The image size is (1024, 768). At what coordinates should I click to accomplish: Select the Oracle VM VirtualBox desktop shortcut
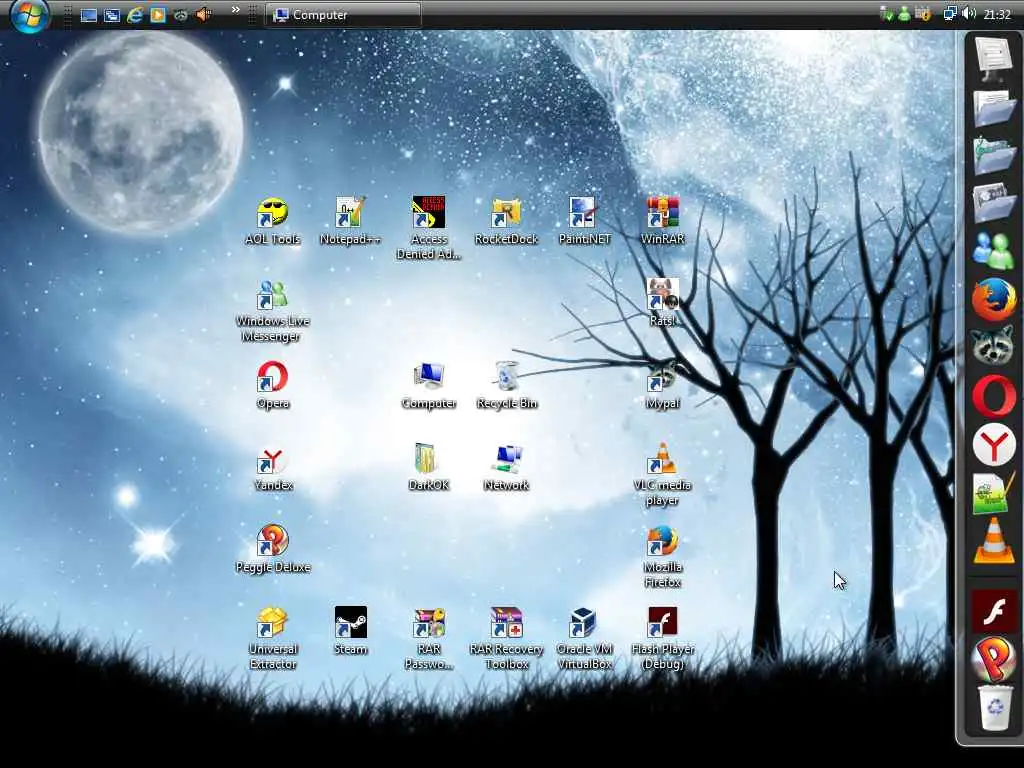click(584, 639)
